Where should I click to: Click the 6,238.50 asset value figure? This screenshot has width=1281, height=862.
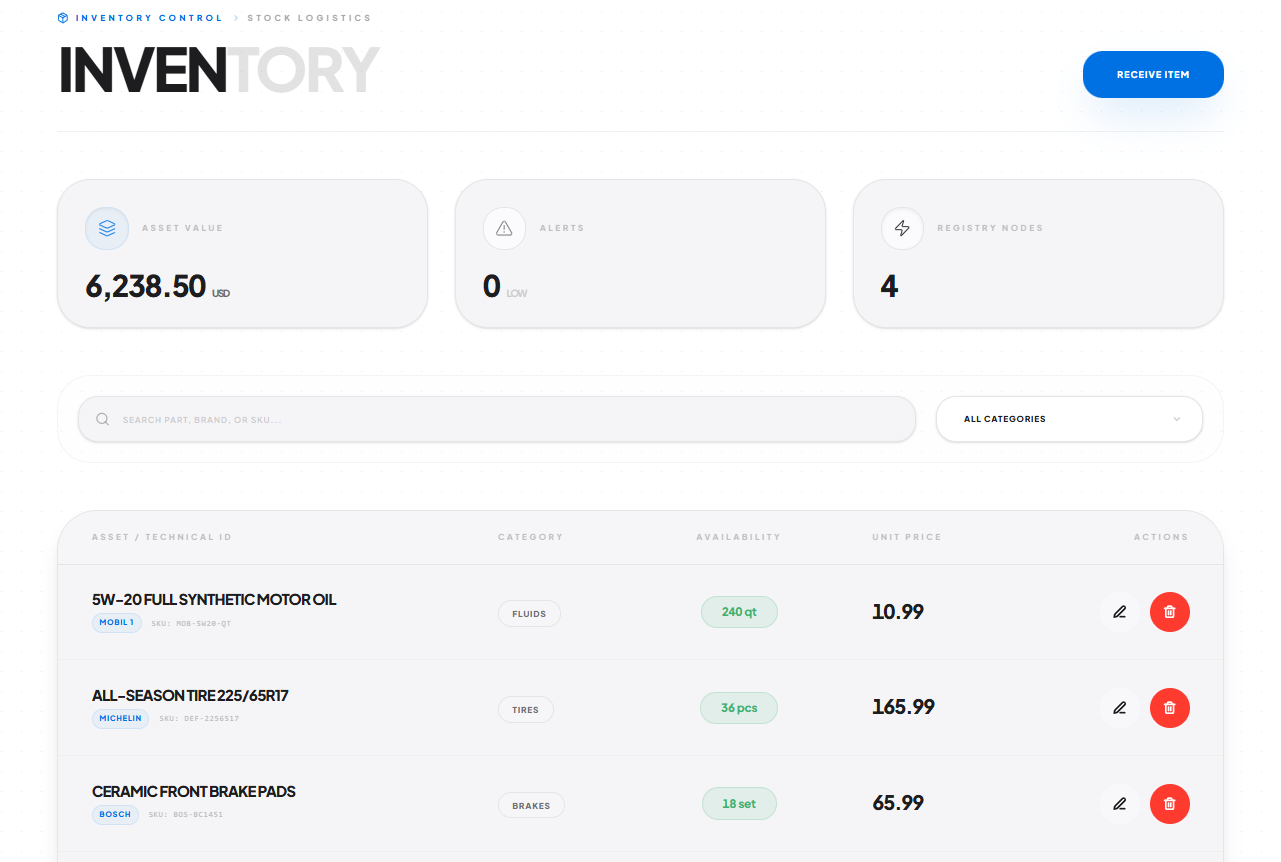coord(146,287)
